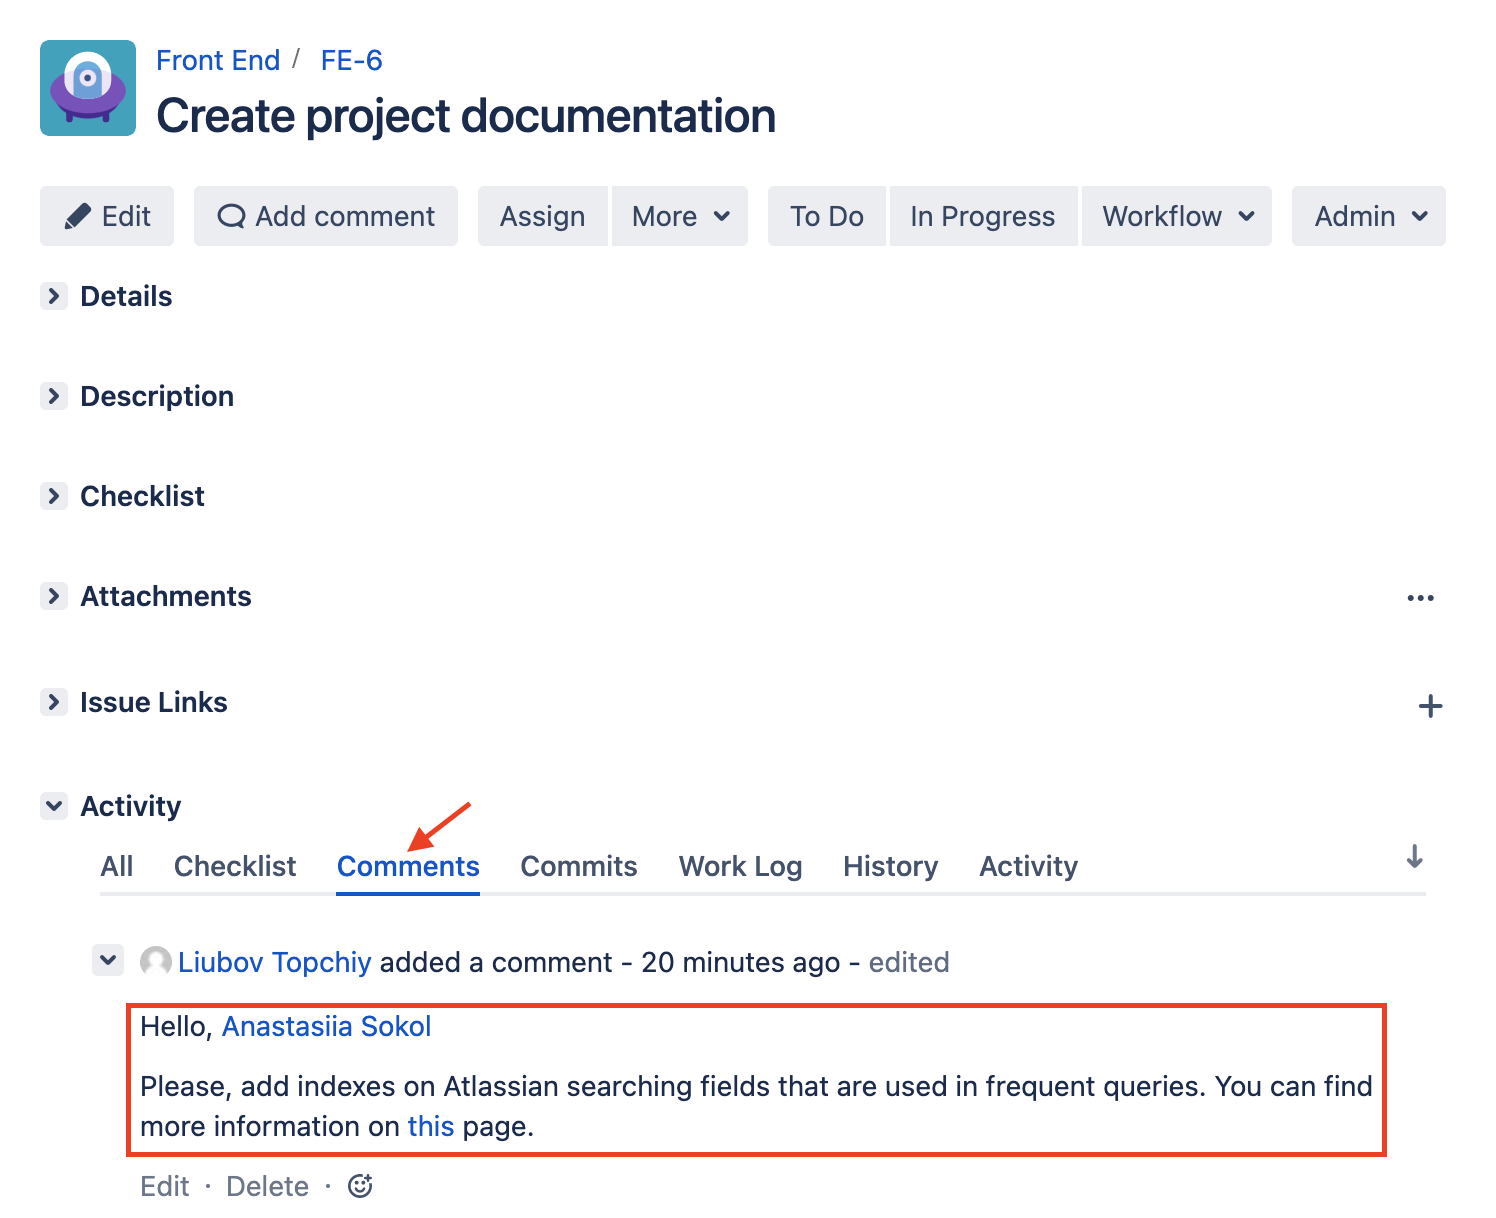Click the sort order arrow icon
Image resolution: width=1496 pixels, height=1218 pixels.
click(1414, 857)
